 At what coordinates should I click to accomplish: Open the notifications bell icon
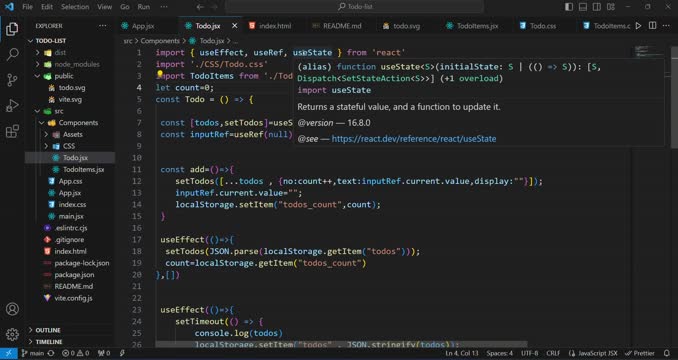click(x=667, y=354)
